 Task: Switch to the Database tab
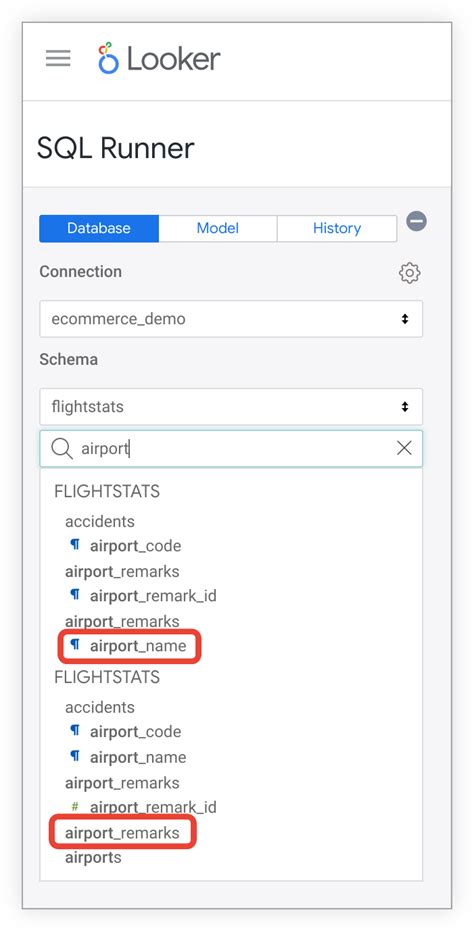pyautogui.click(x=99, y=229)
